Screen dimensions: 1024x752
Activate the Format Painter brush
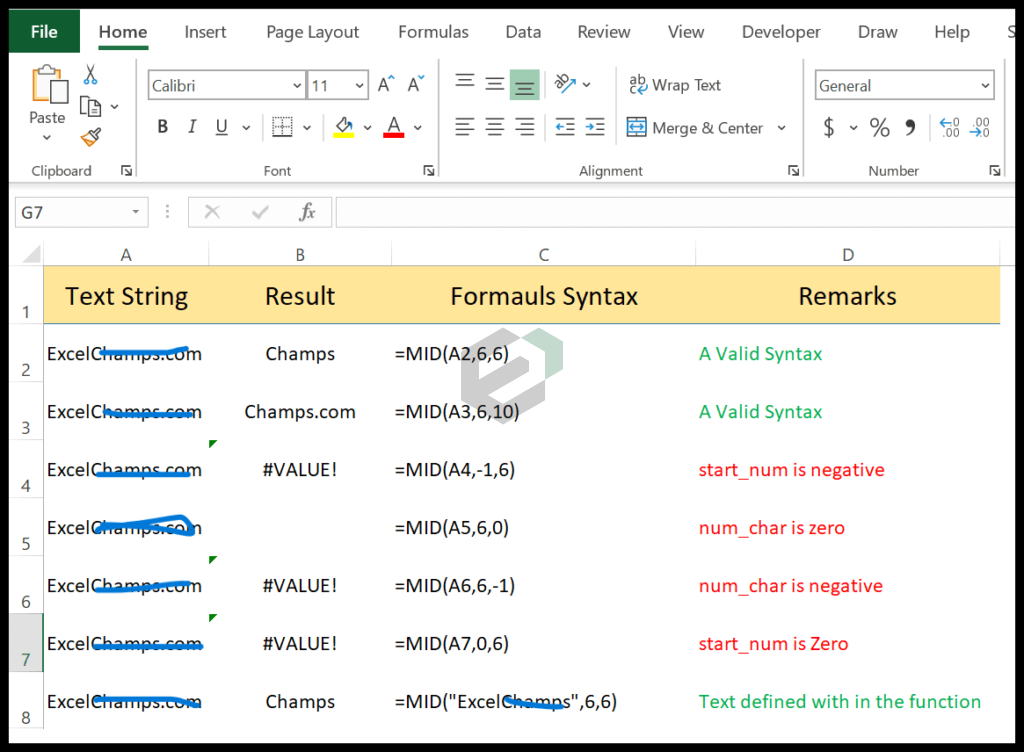click(91, 137)
